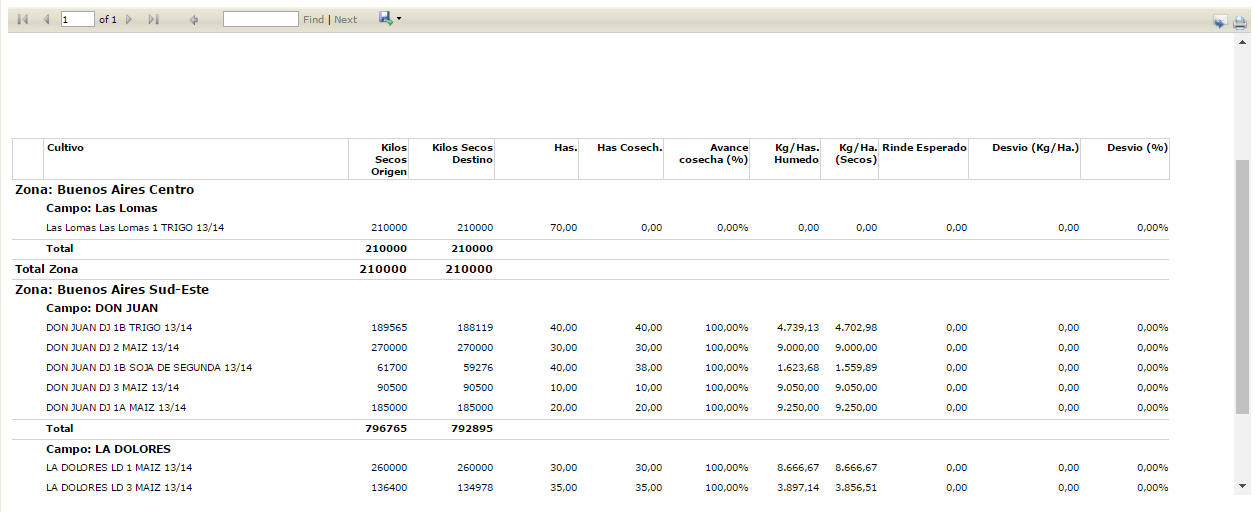
Task: Click the 3.897,14 humedo value
Action: point(798,488)
